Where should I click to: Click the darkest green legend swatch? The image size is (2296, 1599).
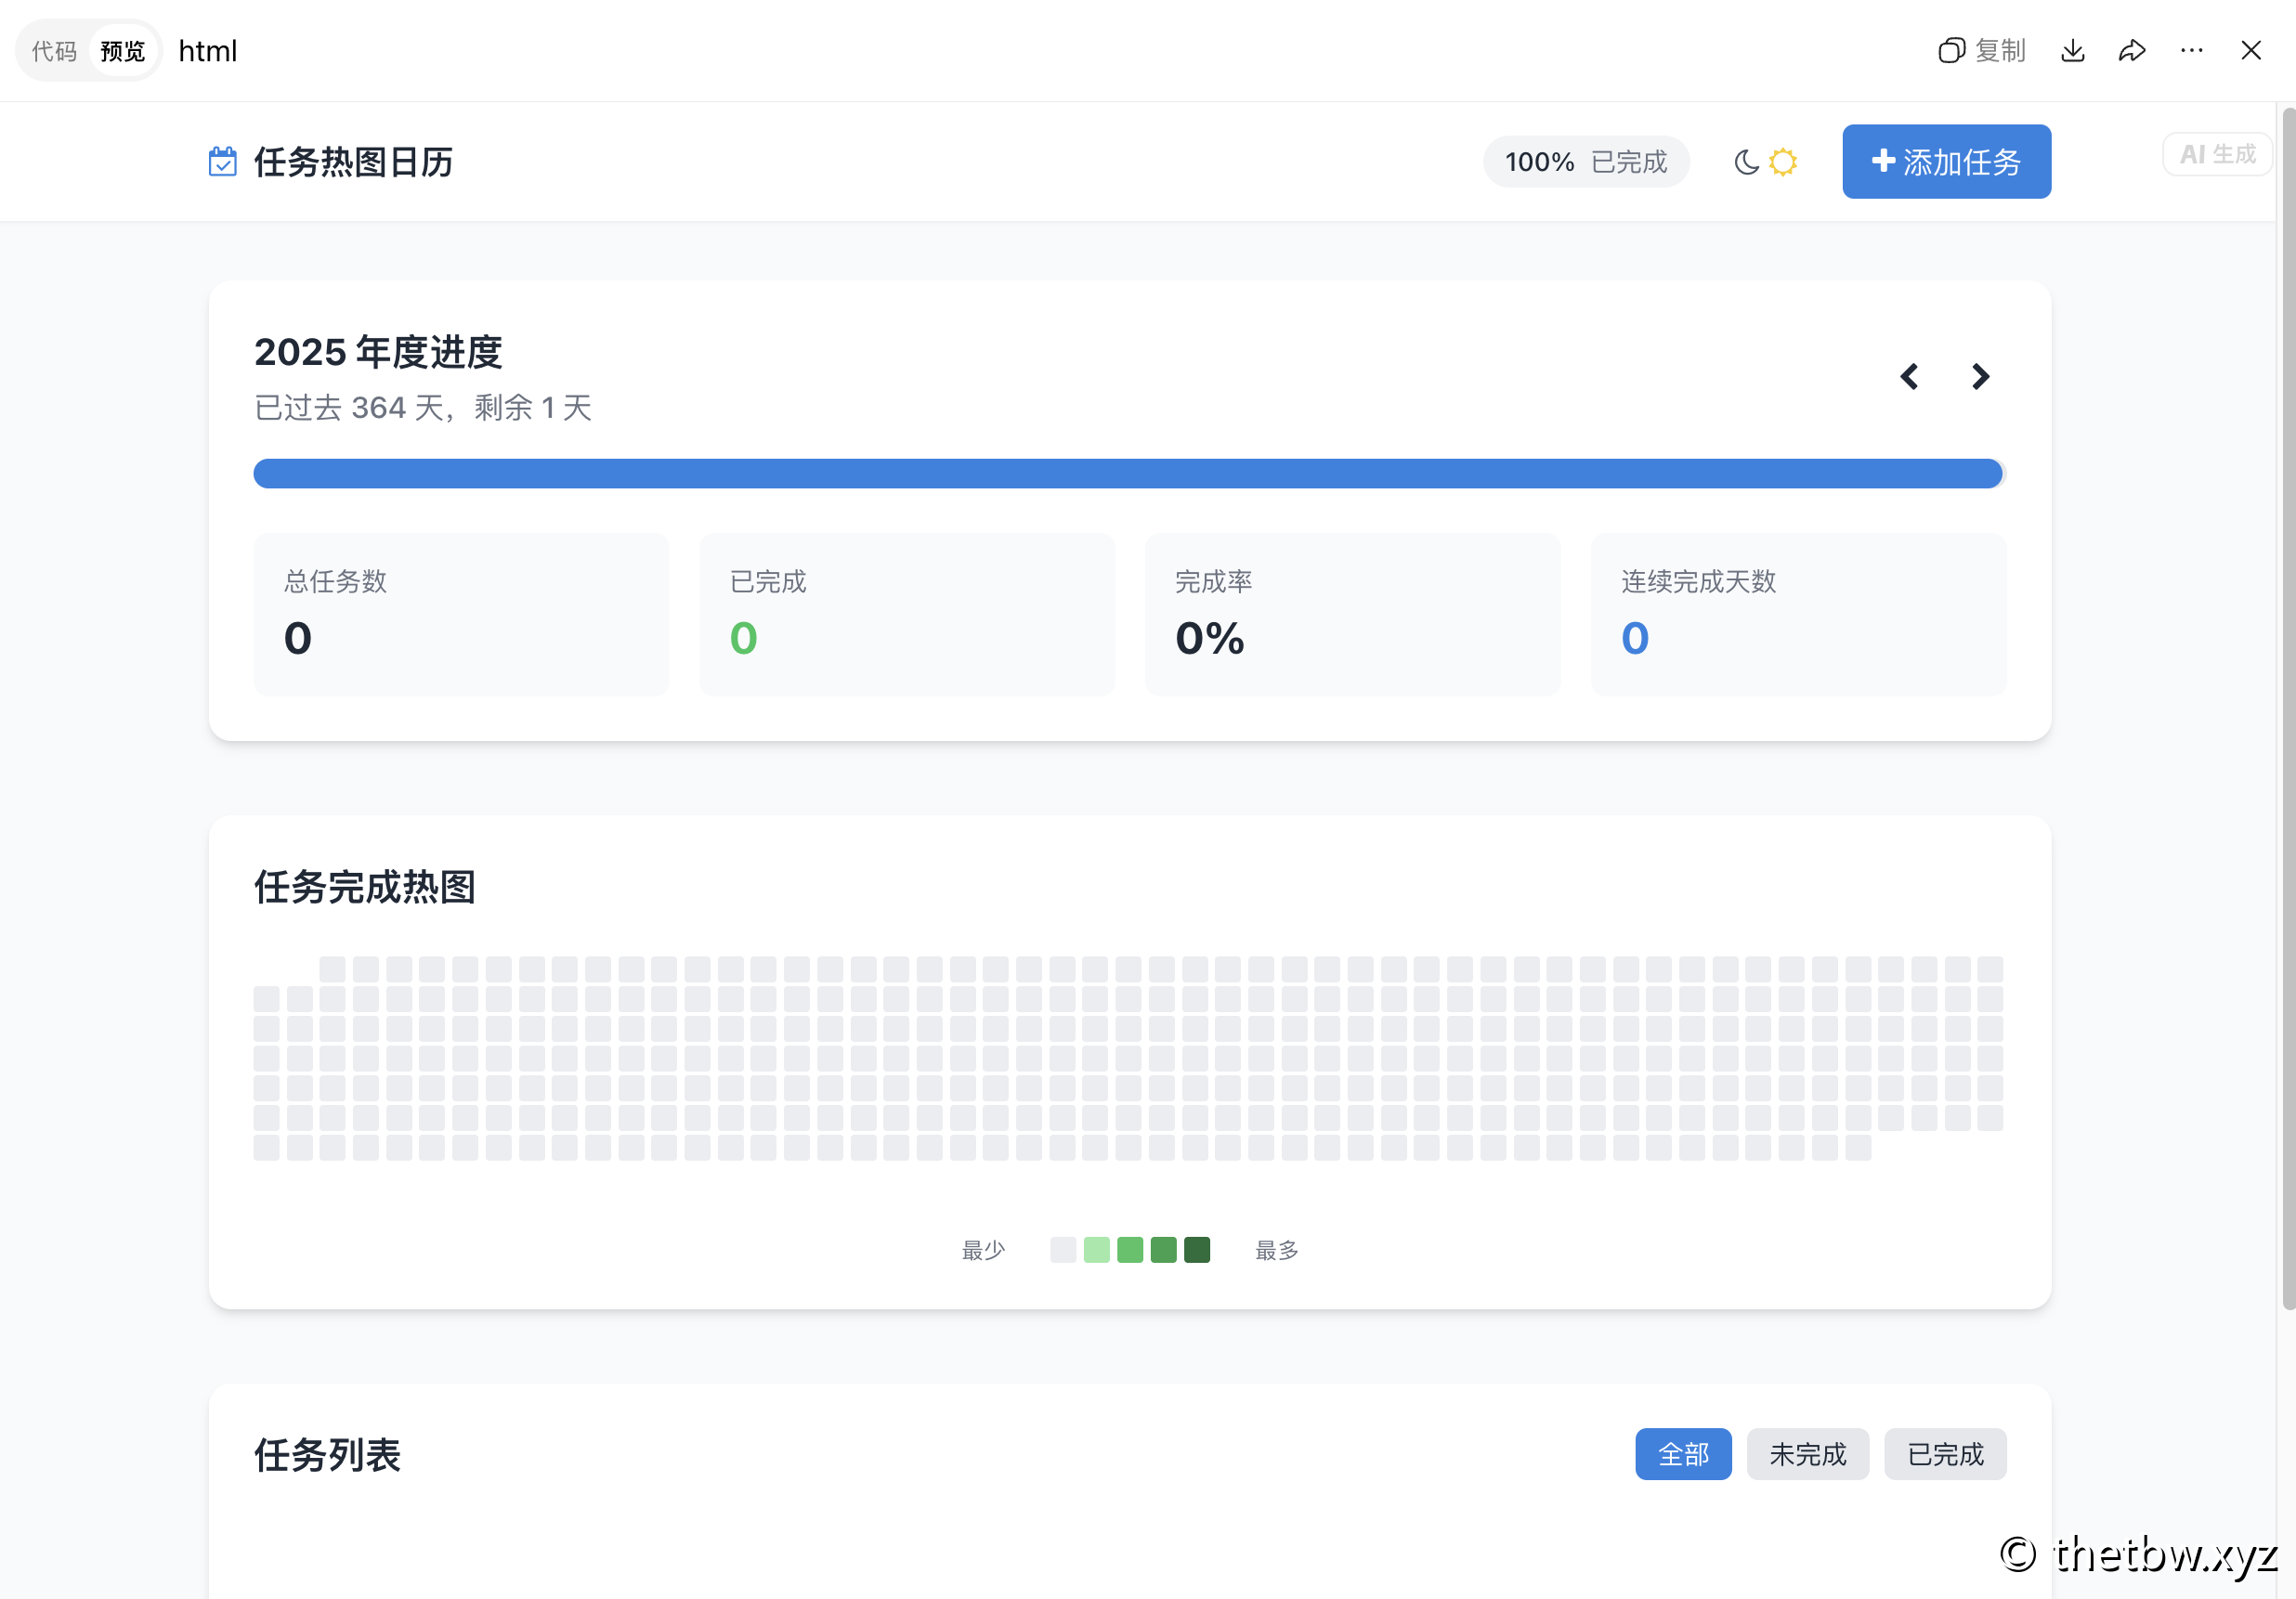coord(1196,1250)
